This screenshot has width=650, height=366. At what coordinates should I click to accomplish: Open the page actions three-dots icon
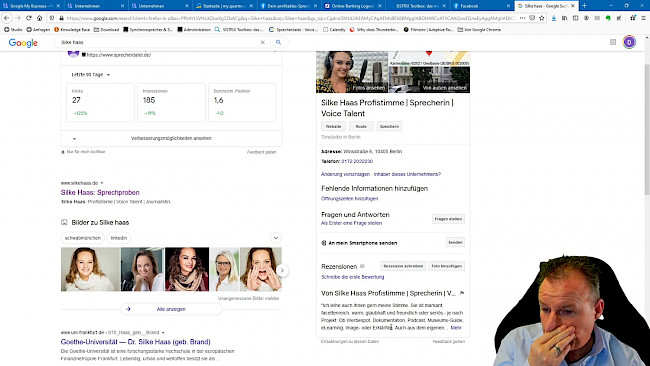pyautogui.click(x=522, y=18)
